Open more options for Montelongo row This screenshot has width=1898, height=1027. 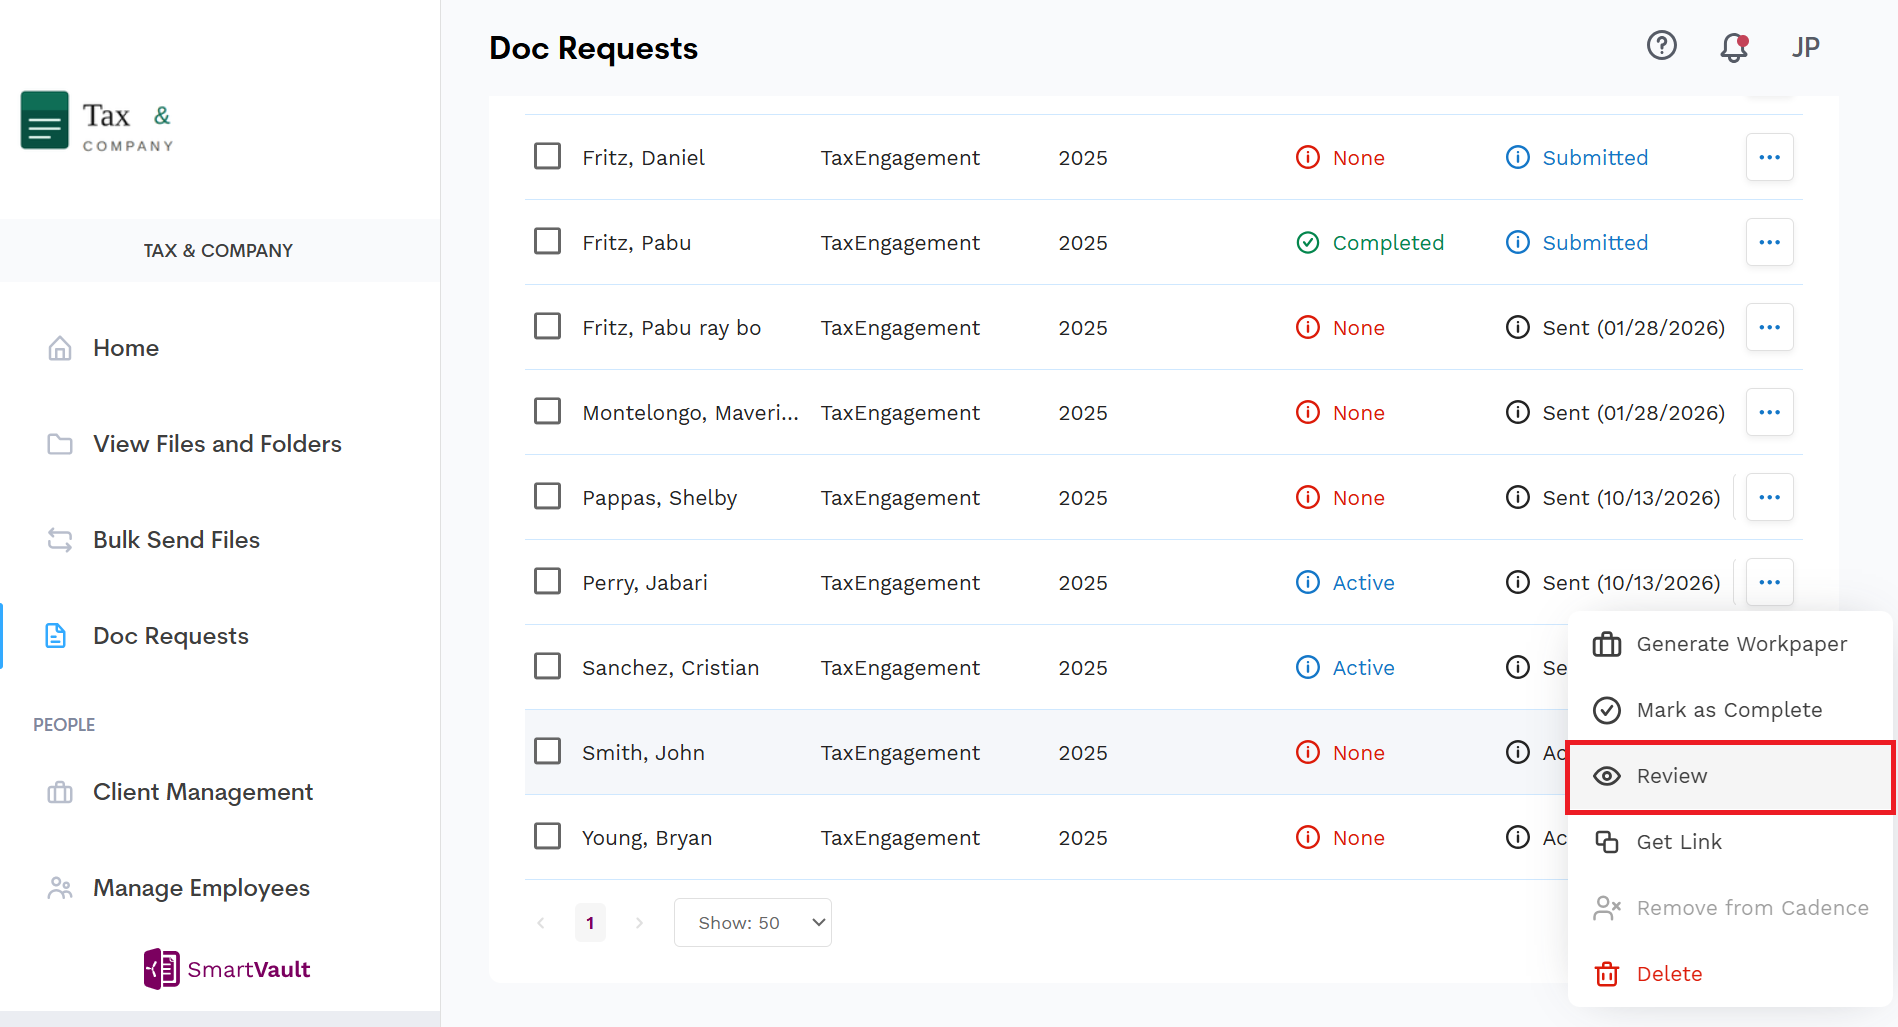pos(1769,412)
